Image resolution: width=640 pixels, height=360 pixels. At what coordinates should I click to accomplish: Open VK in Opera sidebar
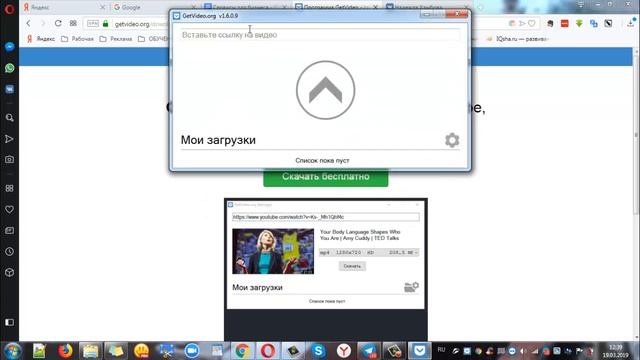[x=9, y=89]
